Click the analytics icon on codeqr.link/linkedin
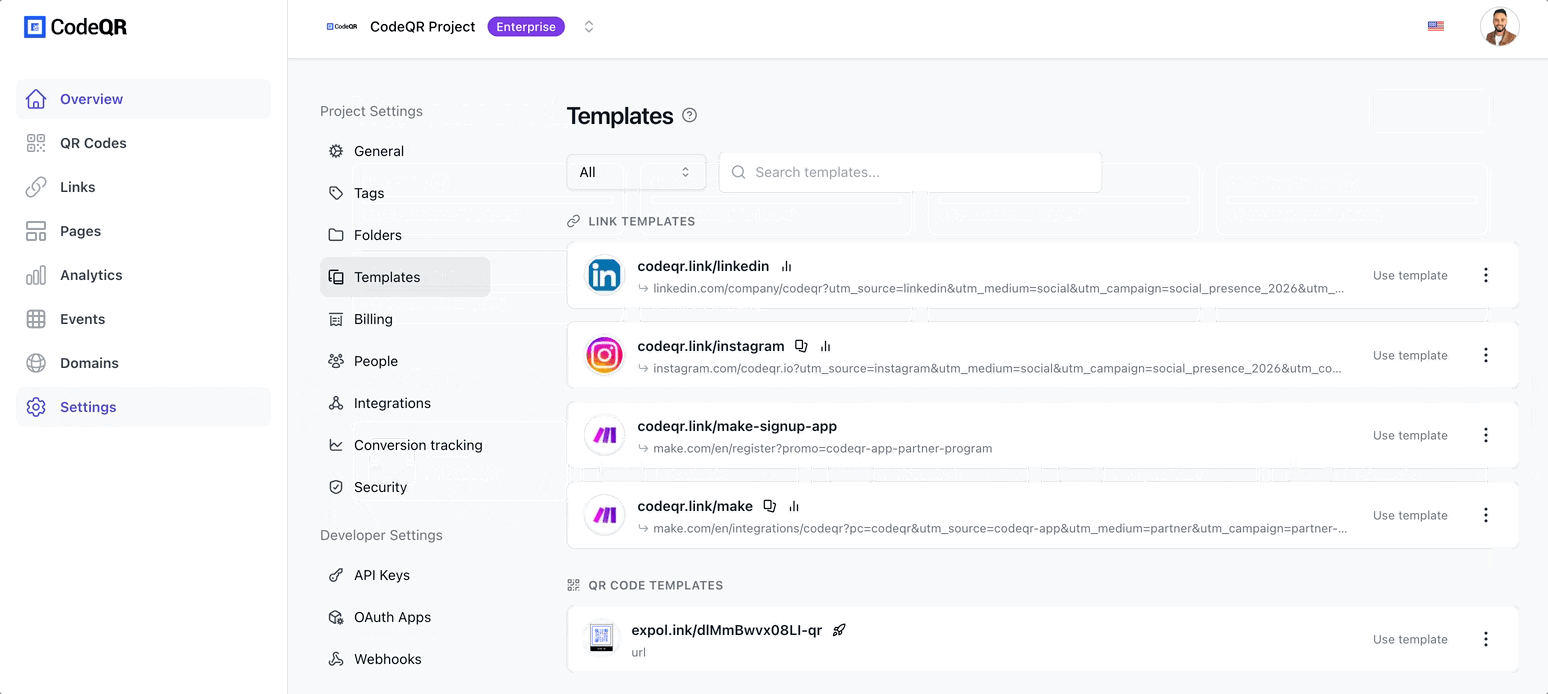This screenshot has height=694, width=1548. pos(786,266)
